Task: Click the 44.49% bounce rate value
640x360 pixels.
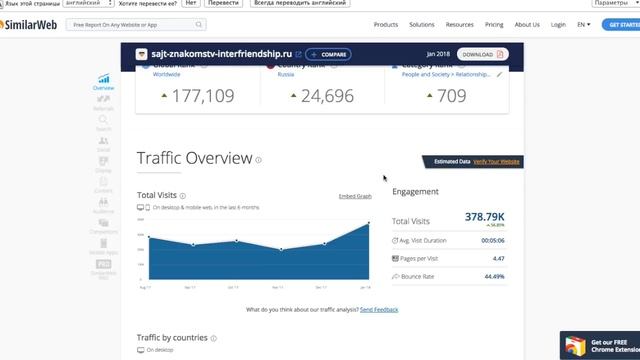Action: click(x=494, y=276)
